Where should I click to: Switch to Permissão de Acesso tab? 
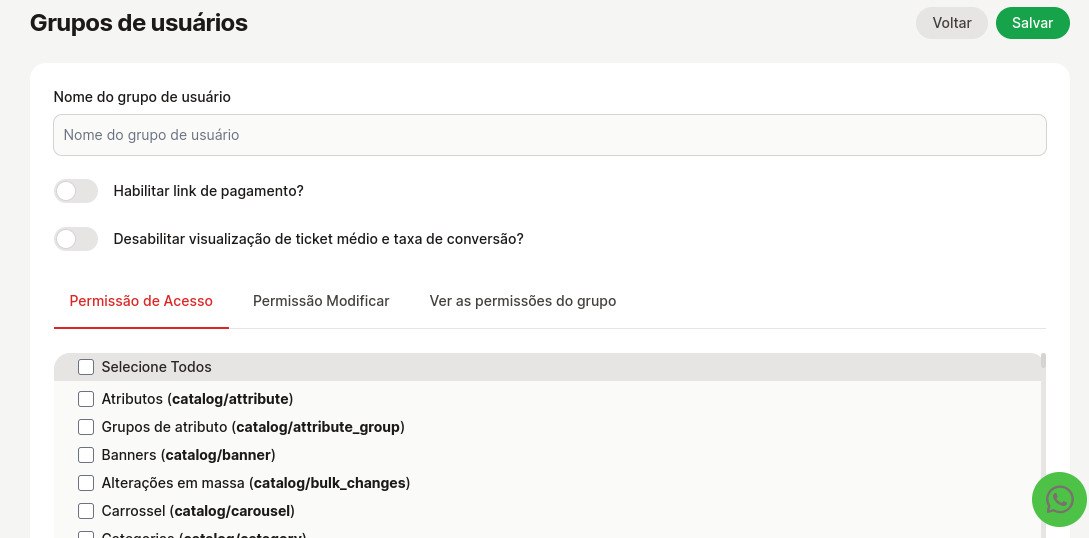(141, 301)
